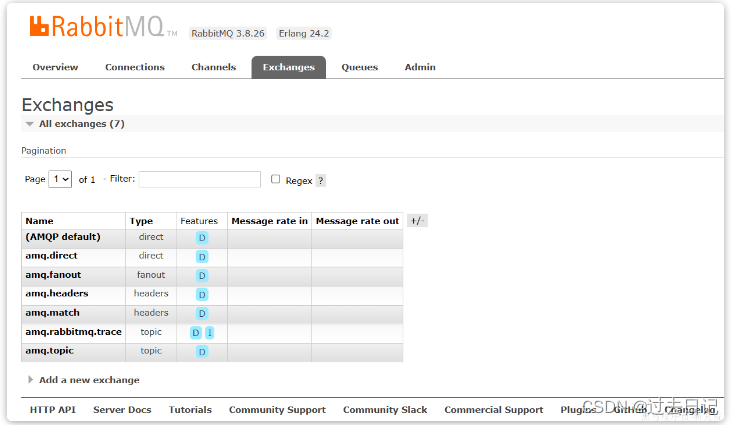Open the amq.fanout exchange
734x425 pixels.
pyautogui.click(x=53, y=275)
